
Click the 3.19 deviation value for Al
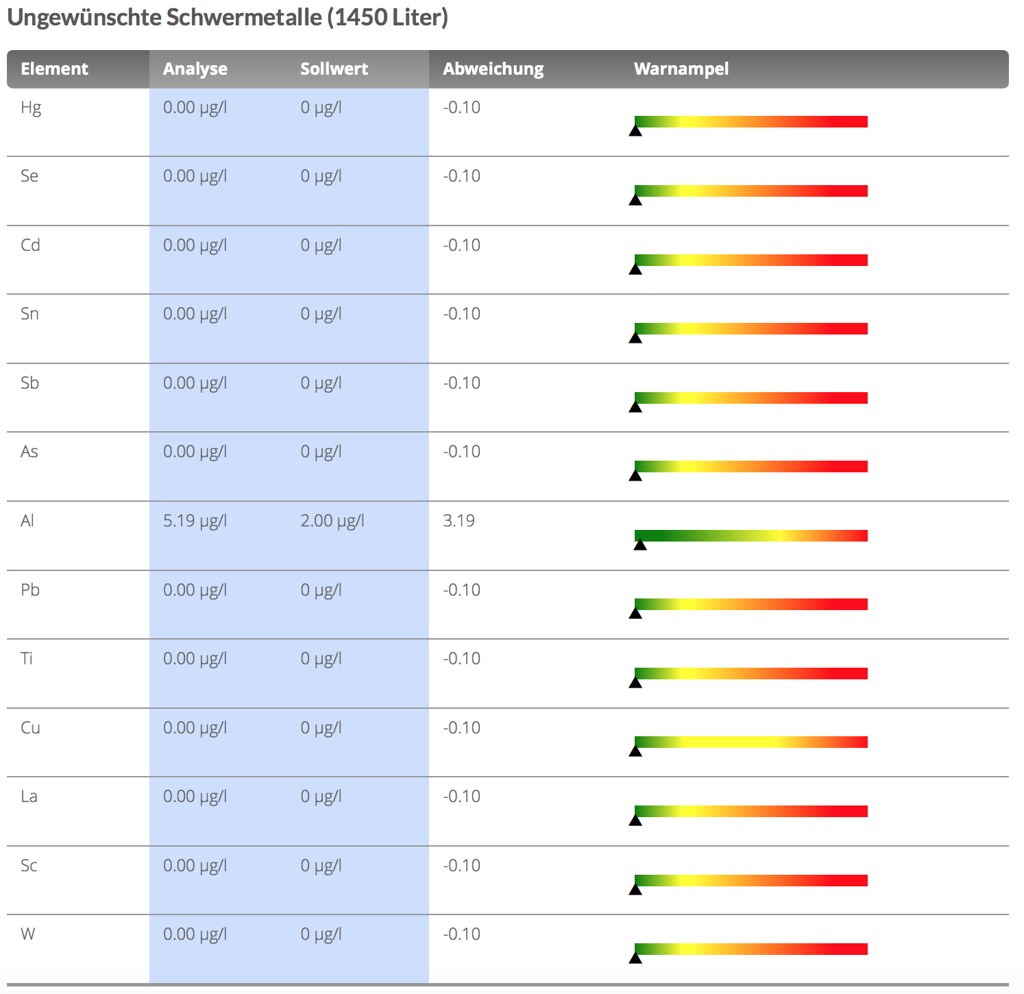pyautogui.click(x=458, y=521)
